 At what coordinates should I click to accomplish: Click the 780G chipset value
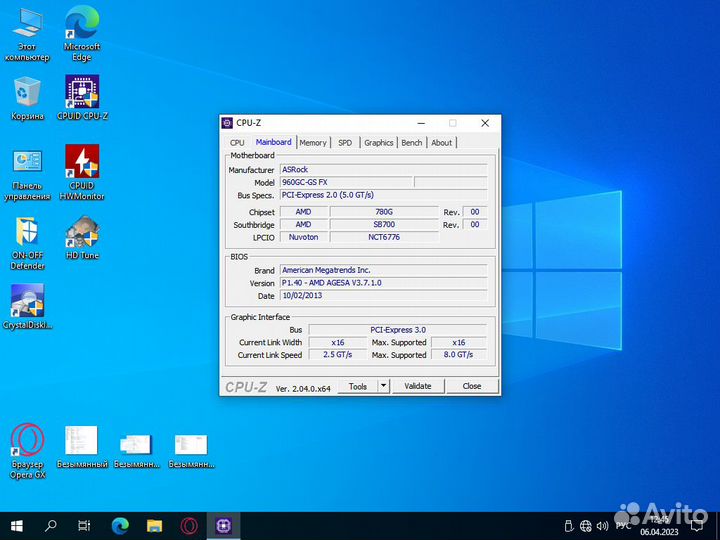point(384,212)
